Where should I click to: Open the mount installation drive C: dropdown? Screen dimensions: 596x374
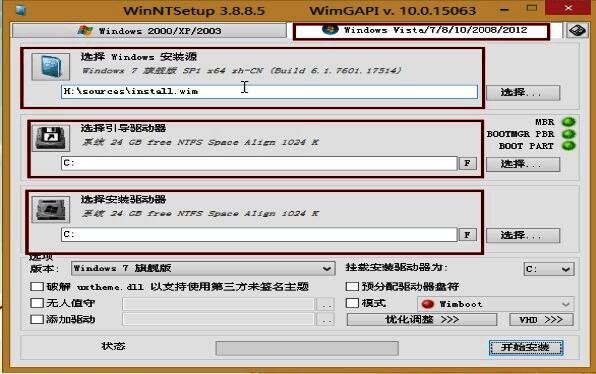(549, 269)
